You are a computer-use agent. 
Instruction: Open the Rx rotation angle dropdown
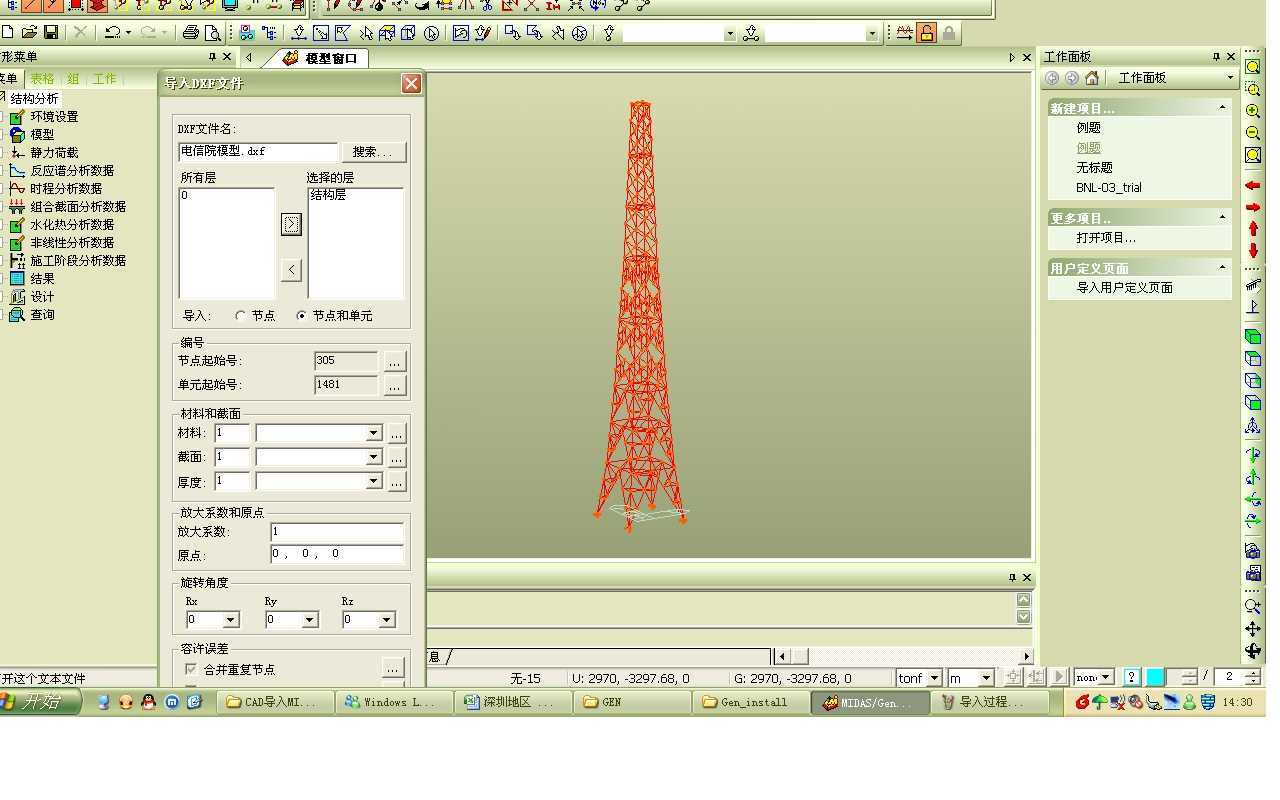click(230, 620)
